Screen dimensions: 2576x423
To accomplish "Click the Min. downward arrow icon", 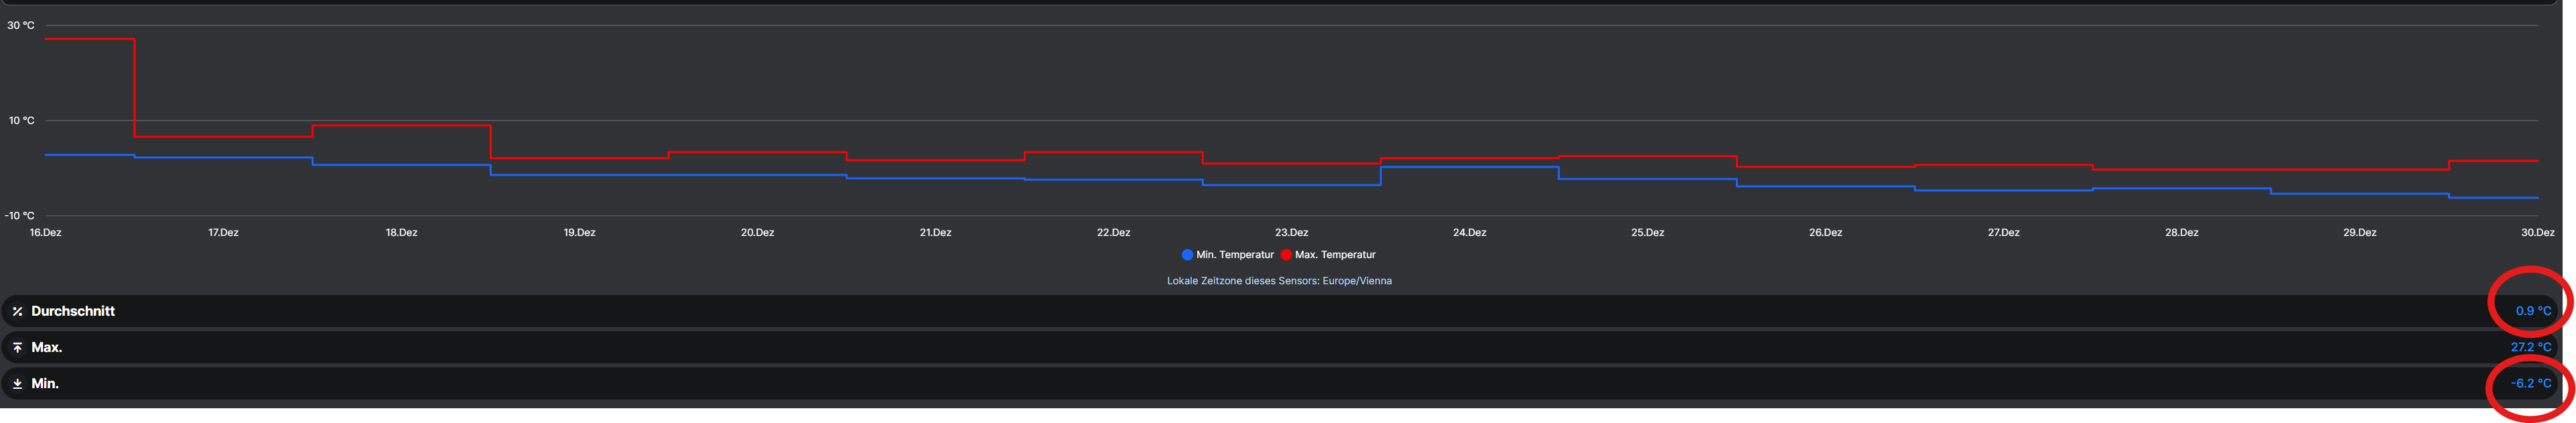I will point(17,383).
